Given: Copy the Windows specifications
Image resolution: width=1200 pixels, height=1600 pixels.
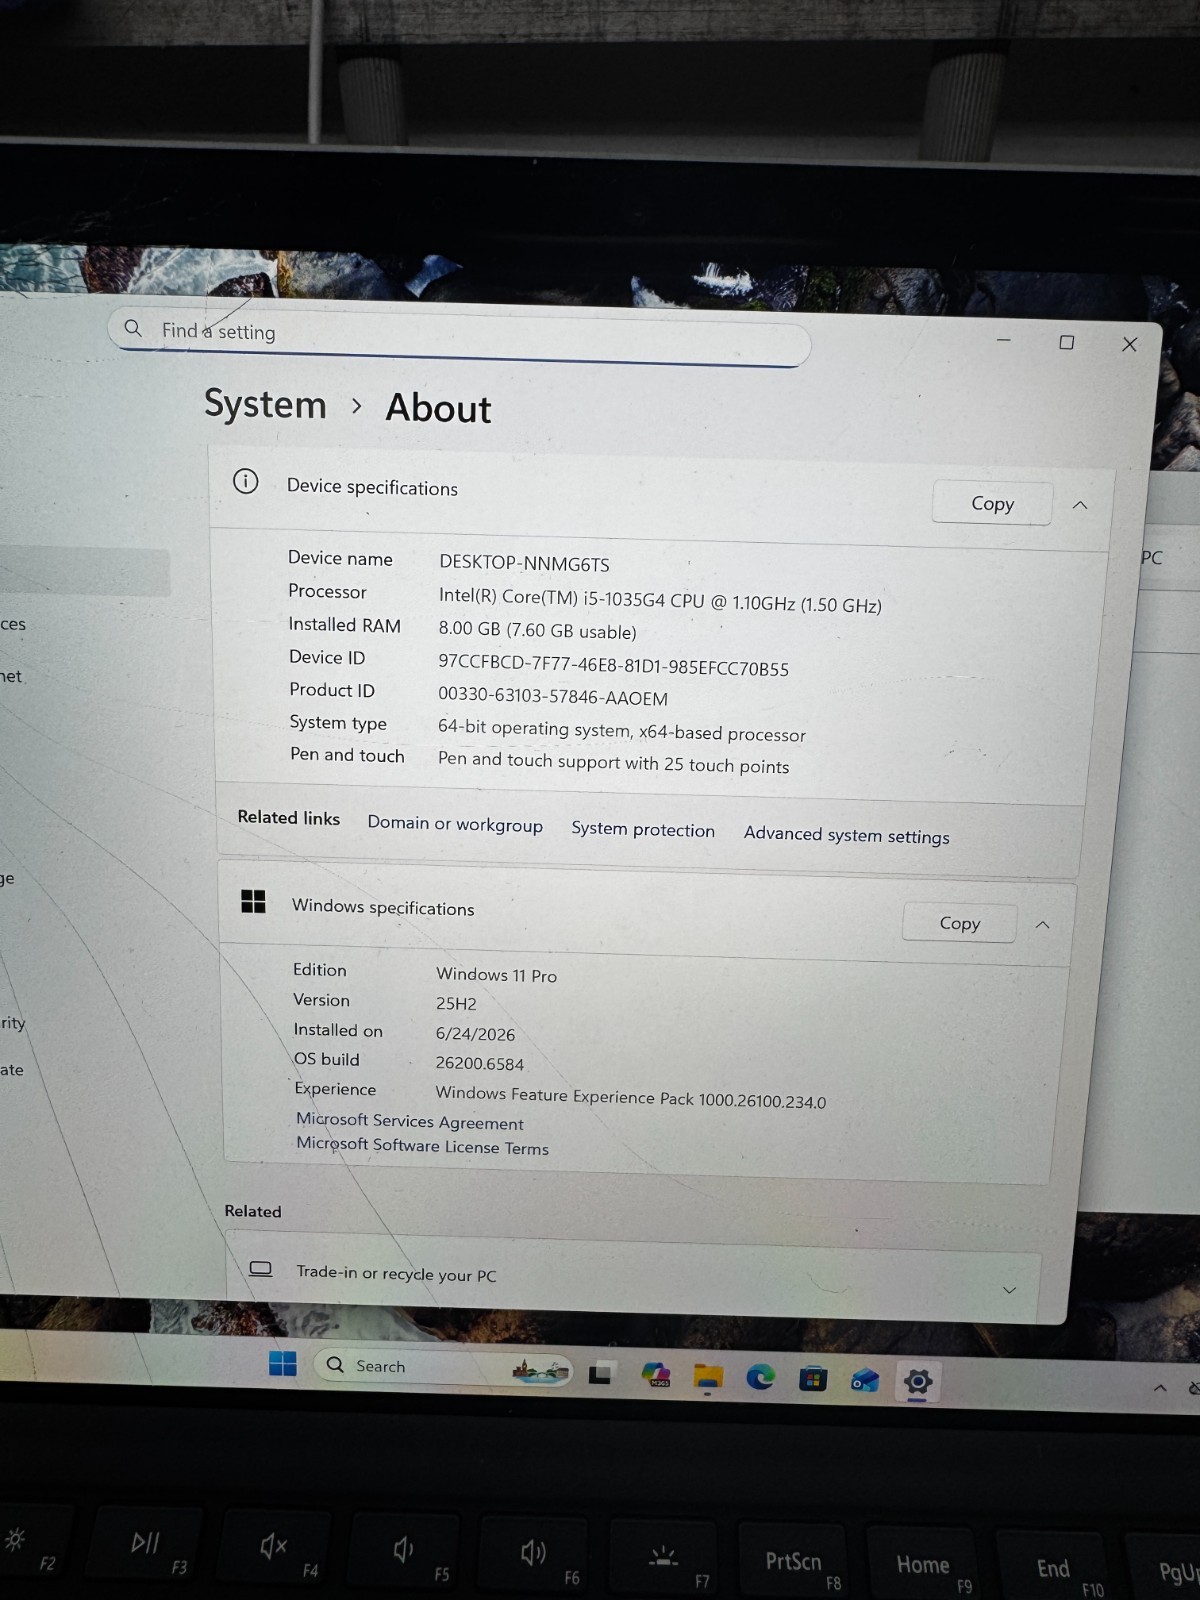Looking at the screenshot, I should (960, 923).
